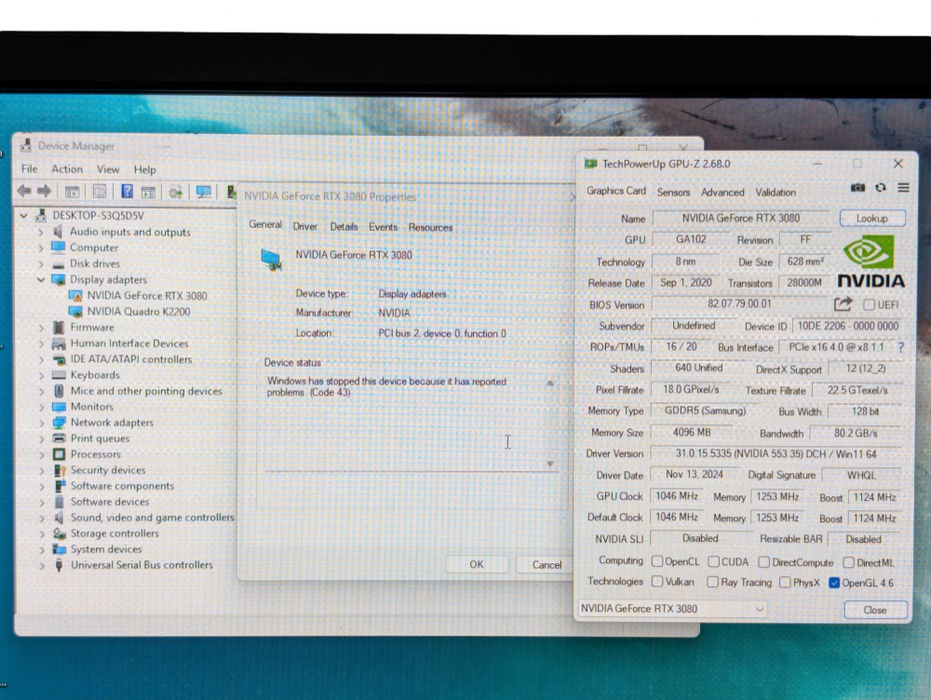Viewport: 931px width, 700px height.
Task: Click the Close button in GPU-Z
Action: [875, 610]
